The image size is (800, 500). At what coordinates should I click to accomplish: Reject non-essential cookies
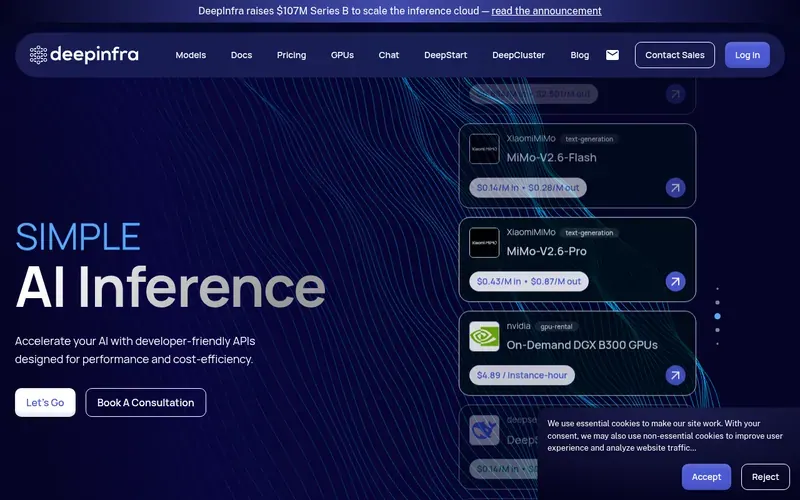coord(765,477)
